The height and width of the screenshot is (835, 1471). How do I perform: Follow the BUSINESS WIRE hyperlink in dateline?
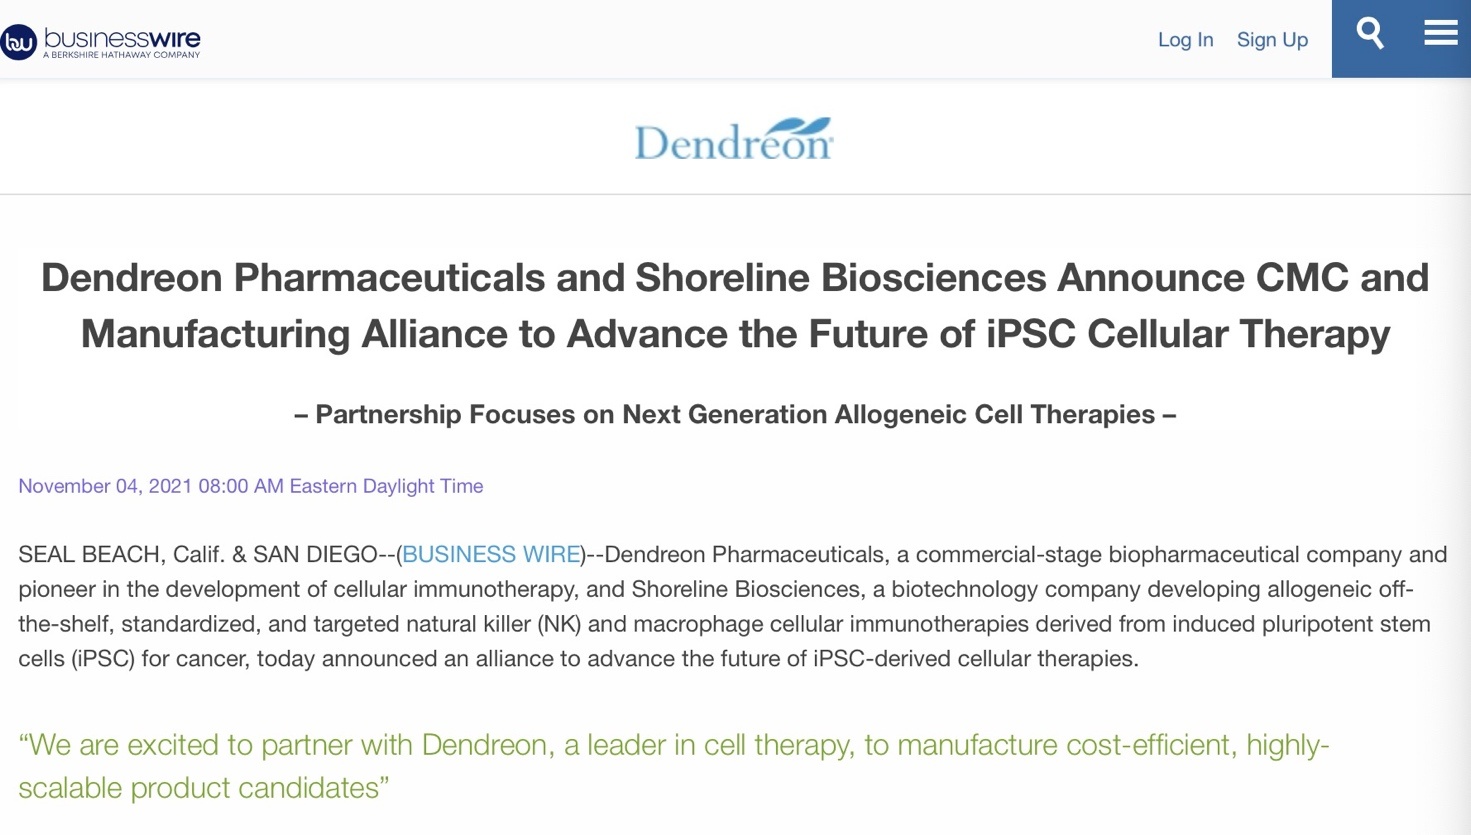coord(491,554)
